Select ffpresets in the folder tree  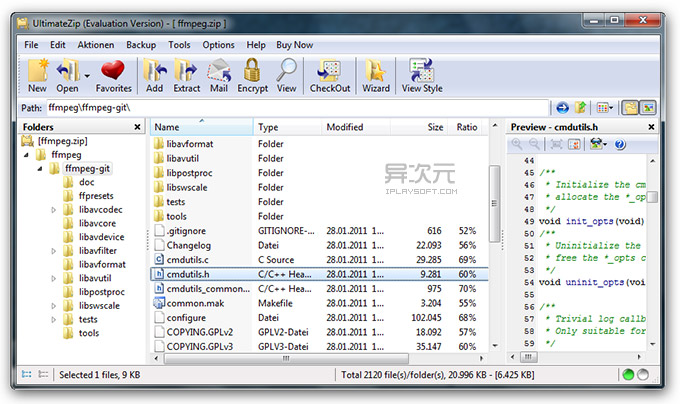click(x=96, y=196)
